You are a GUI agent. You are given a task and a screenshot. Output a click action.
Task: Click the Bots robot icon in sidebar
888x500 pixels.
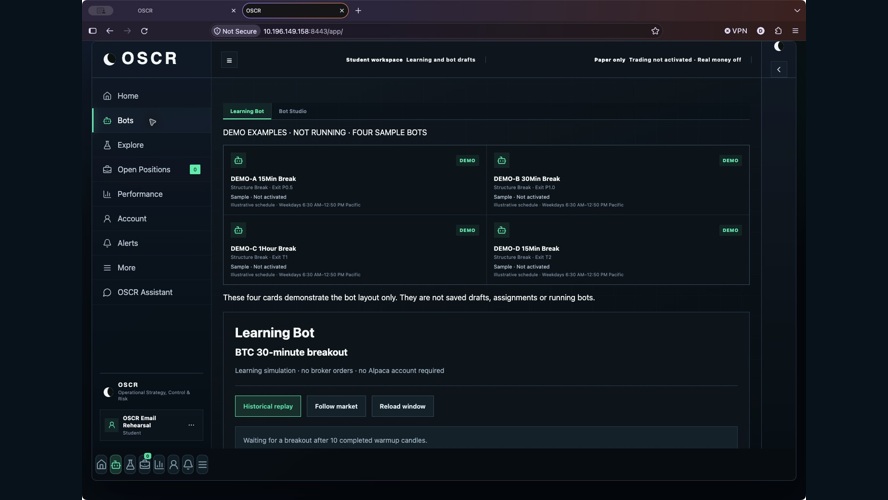[107, 121]
